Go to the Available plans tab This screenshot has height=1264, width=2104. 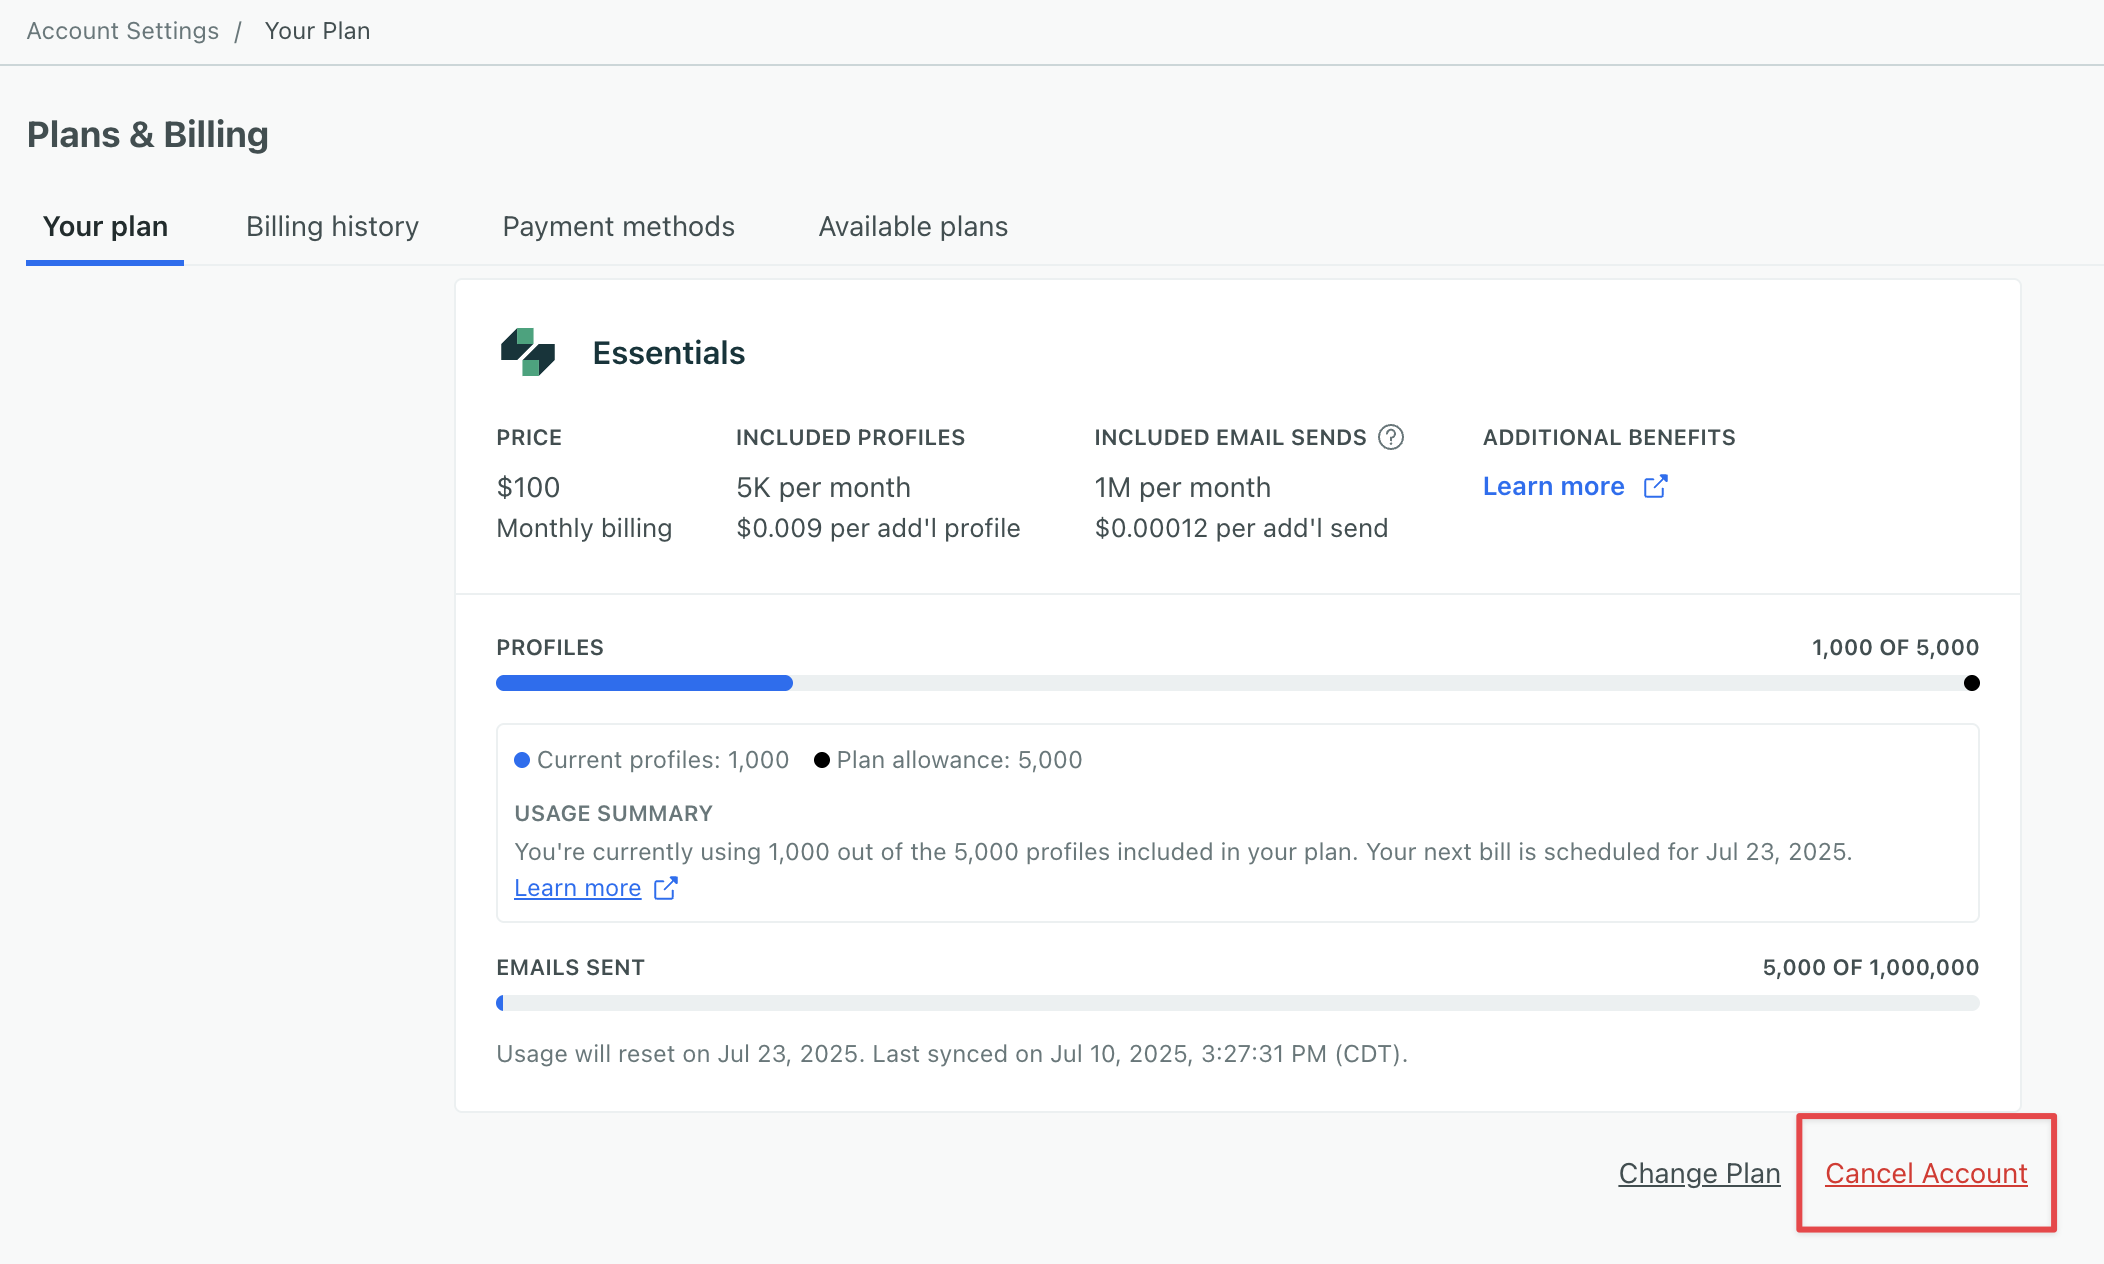[912, 227]
